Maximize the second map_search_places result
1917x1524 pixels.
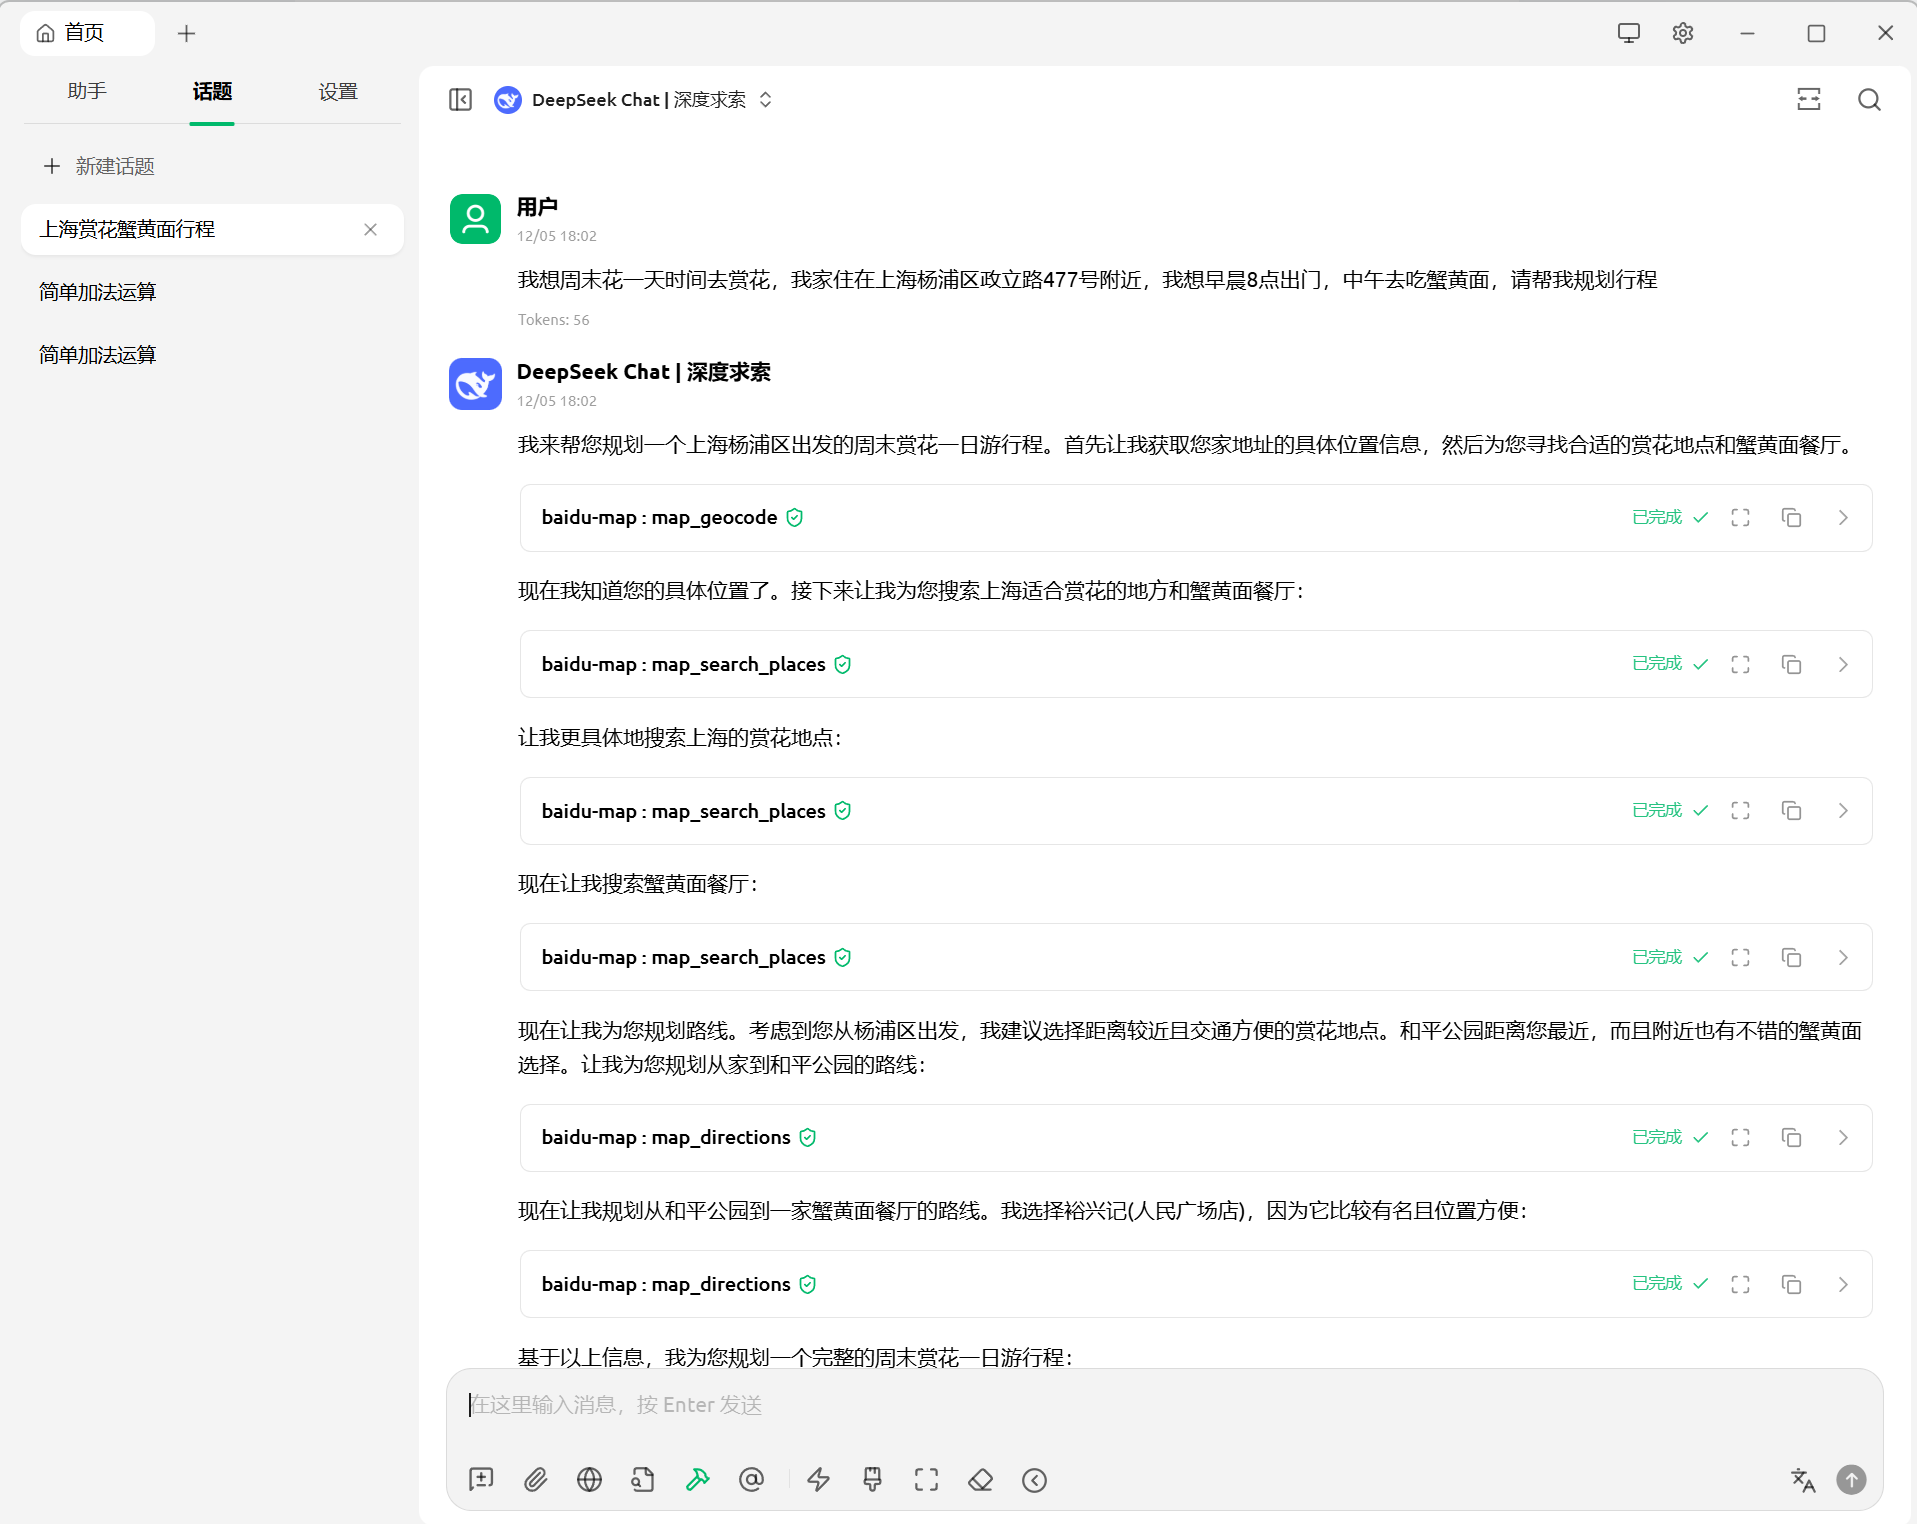[1740, 811]
